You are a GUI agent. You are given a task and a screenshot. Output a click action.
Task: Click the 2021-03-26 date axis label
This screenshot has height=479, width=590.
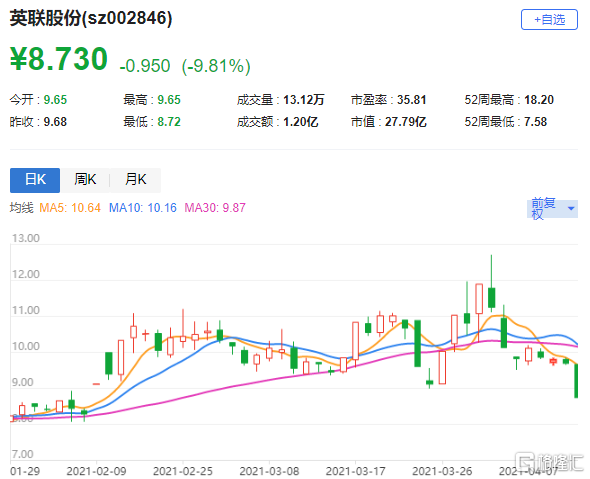click(x=442, y=471)
